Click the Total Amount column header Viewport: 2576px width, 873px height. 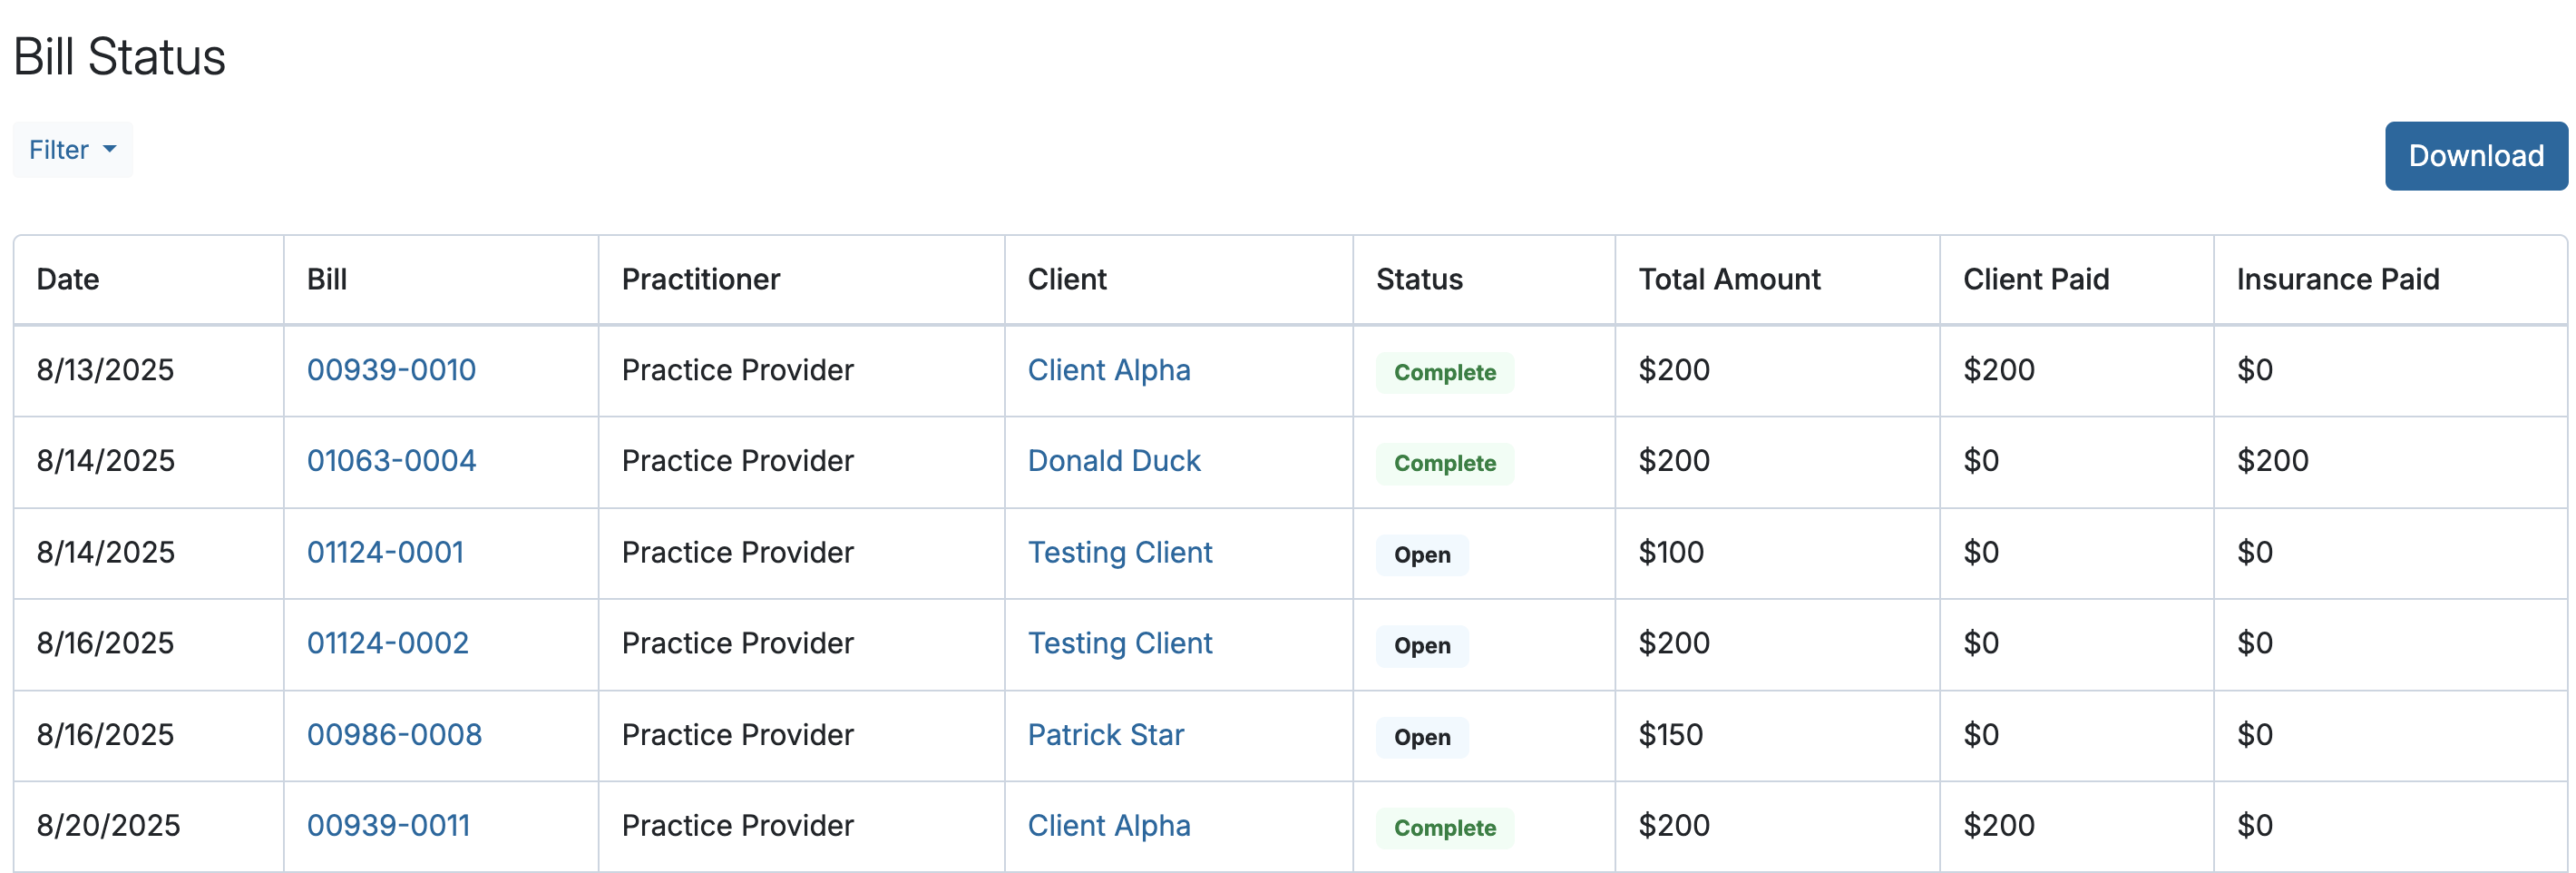click(1728, 279)
